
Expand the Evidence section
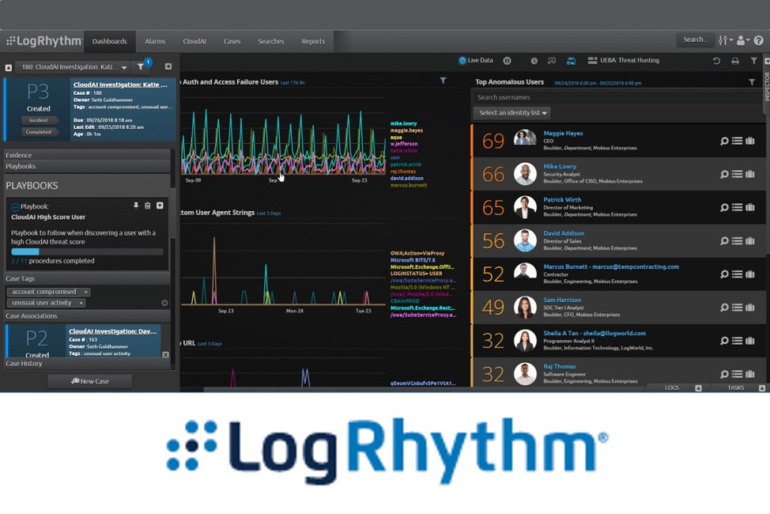(x=19, y=155)
